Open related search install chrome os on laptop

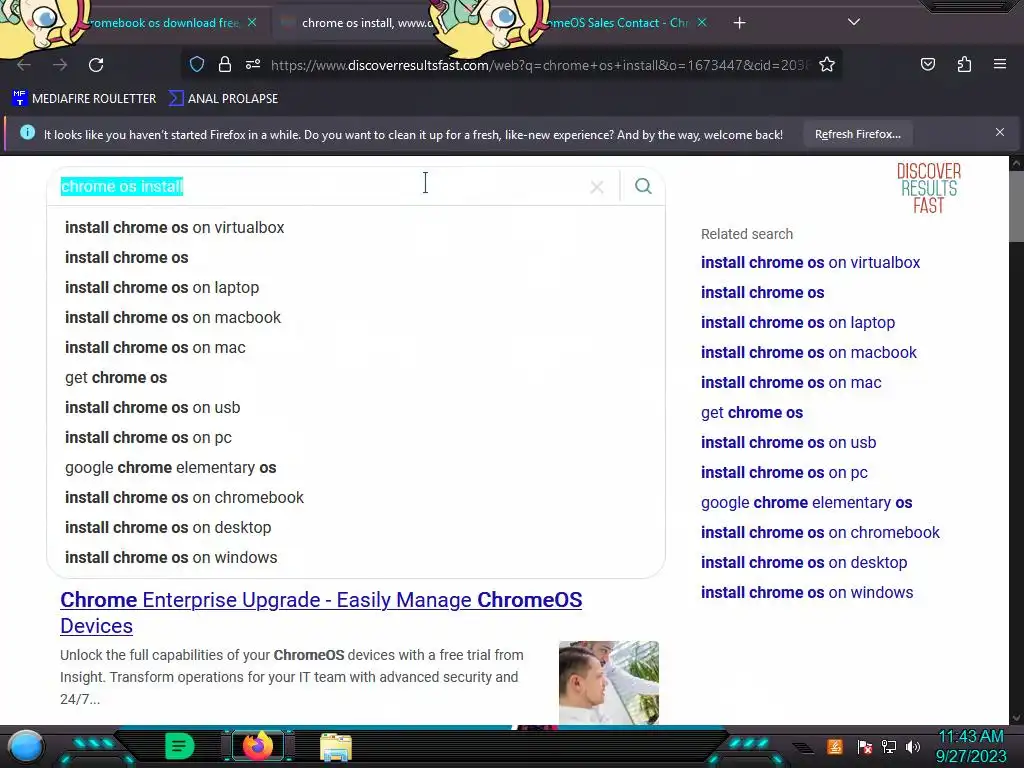(797, 323)
